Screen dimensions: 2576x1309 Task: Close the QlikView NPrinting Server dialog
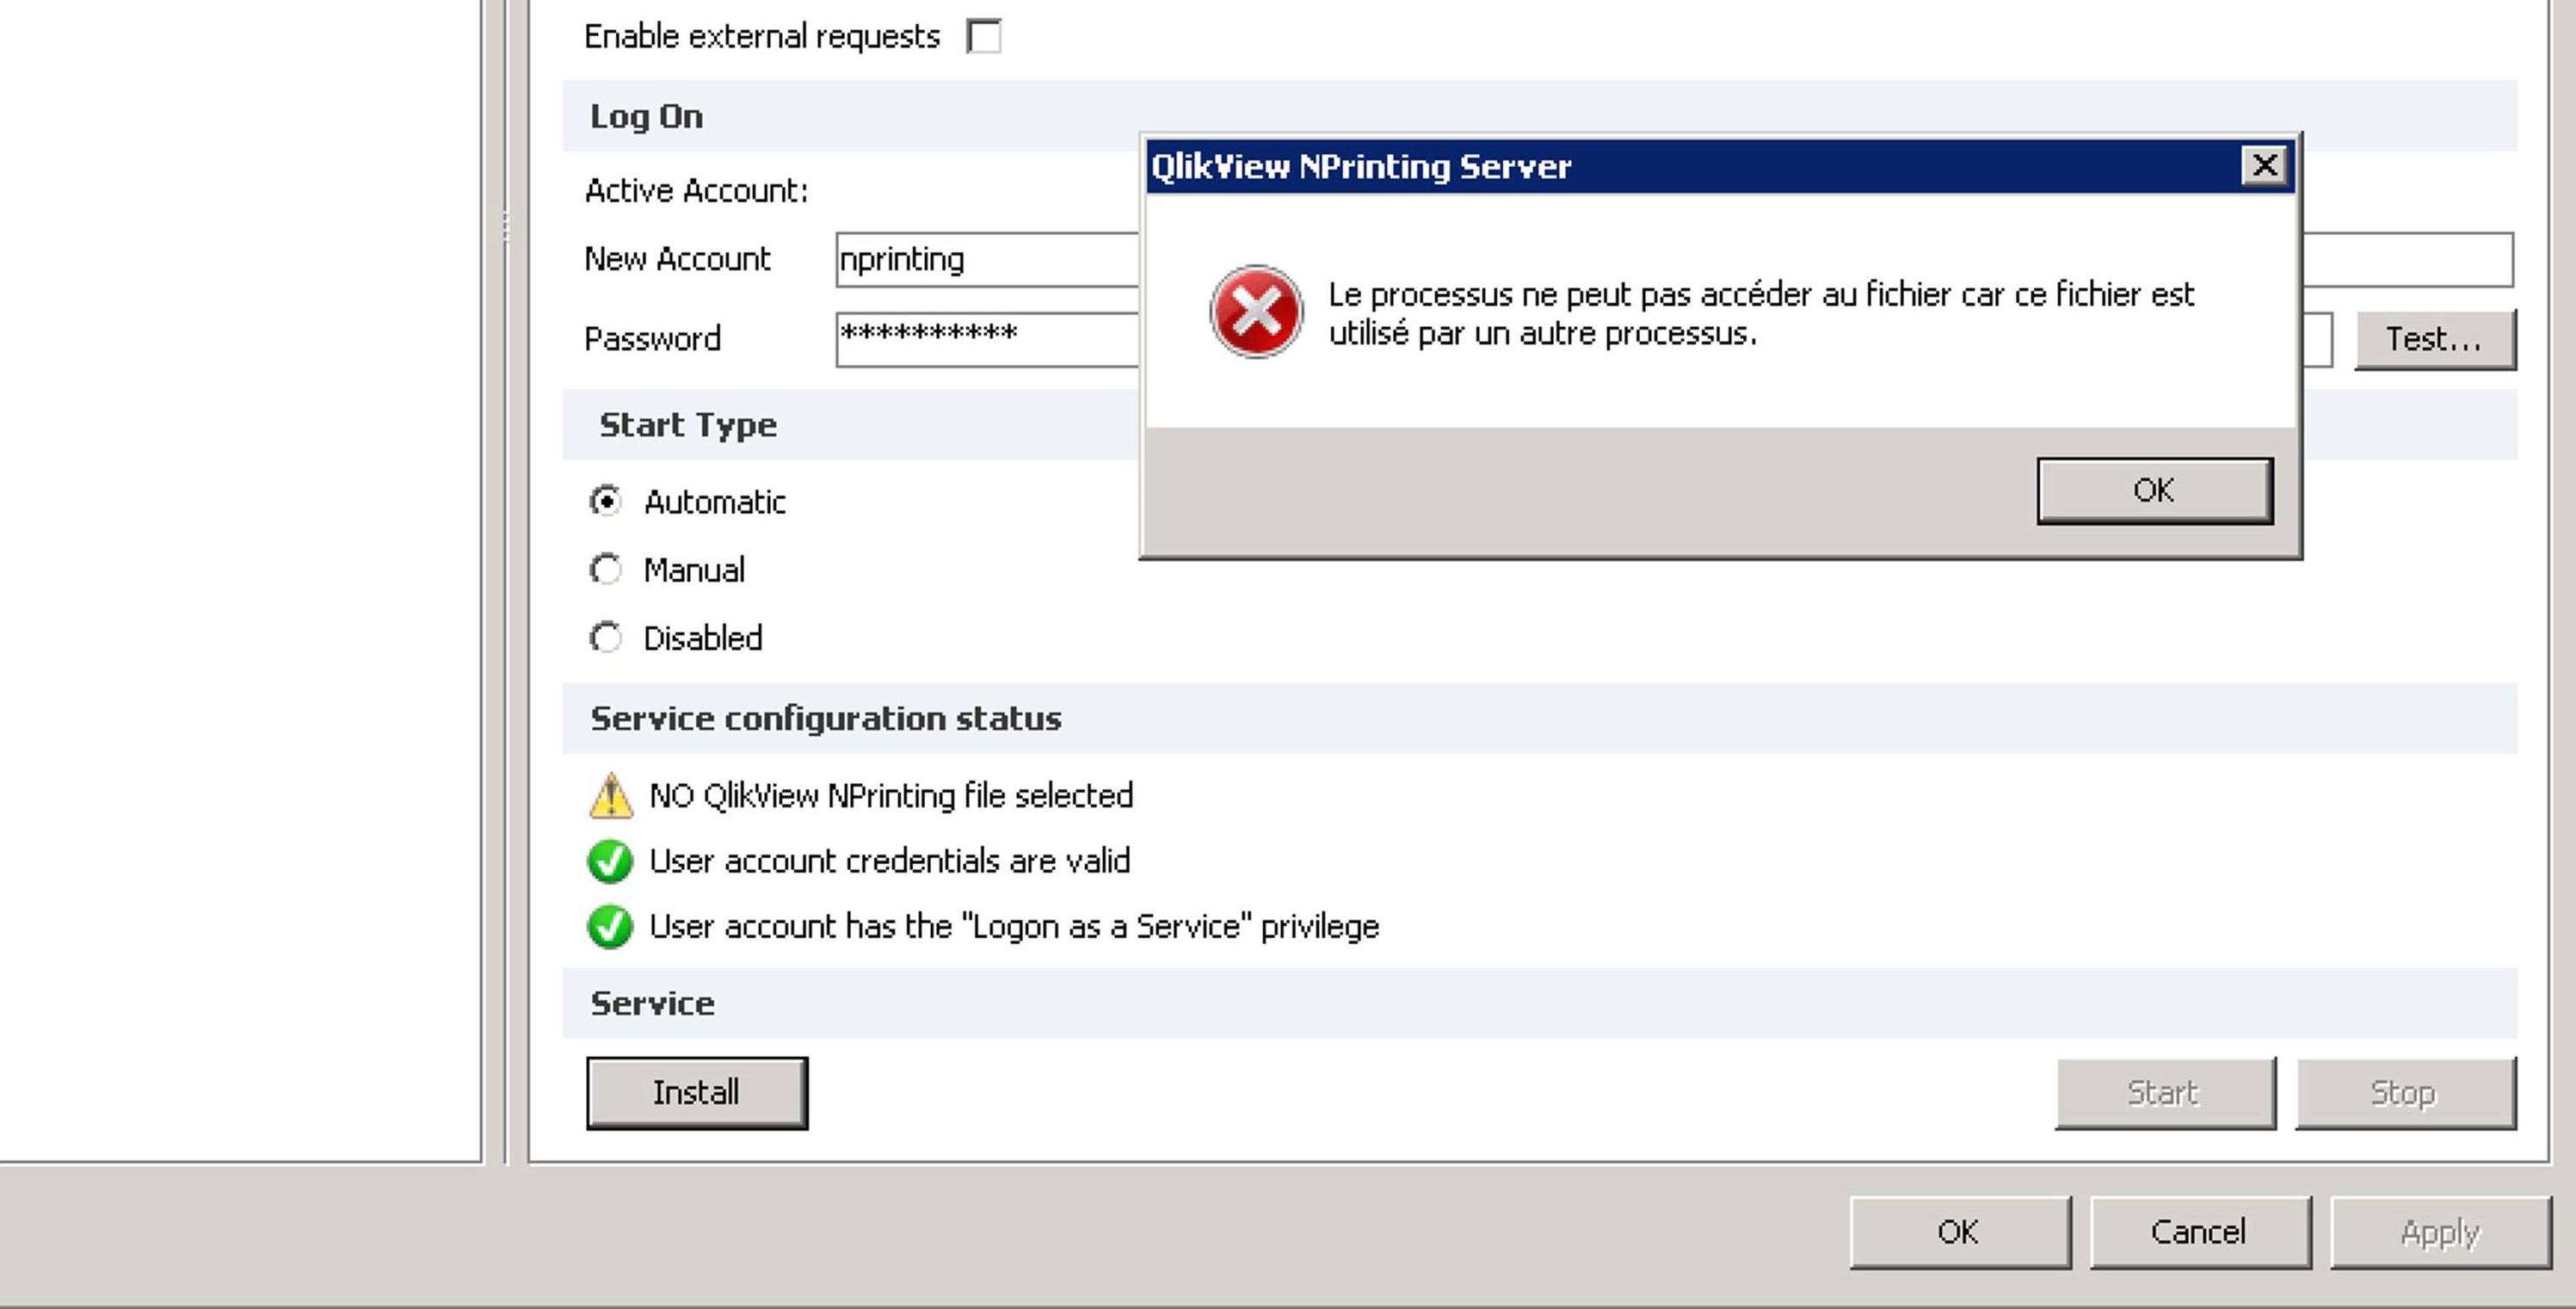click(2264, 165)
